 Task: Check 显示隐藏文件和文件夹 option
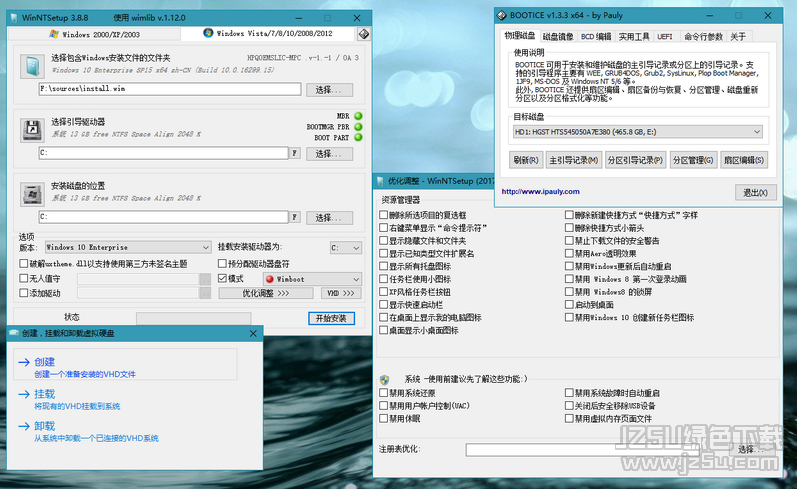click(384, 240)
